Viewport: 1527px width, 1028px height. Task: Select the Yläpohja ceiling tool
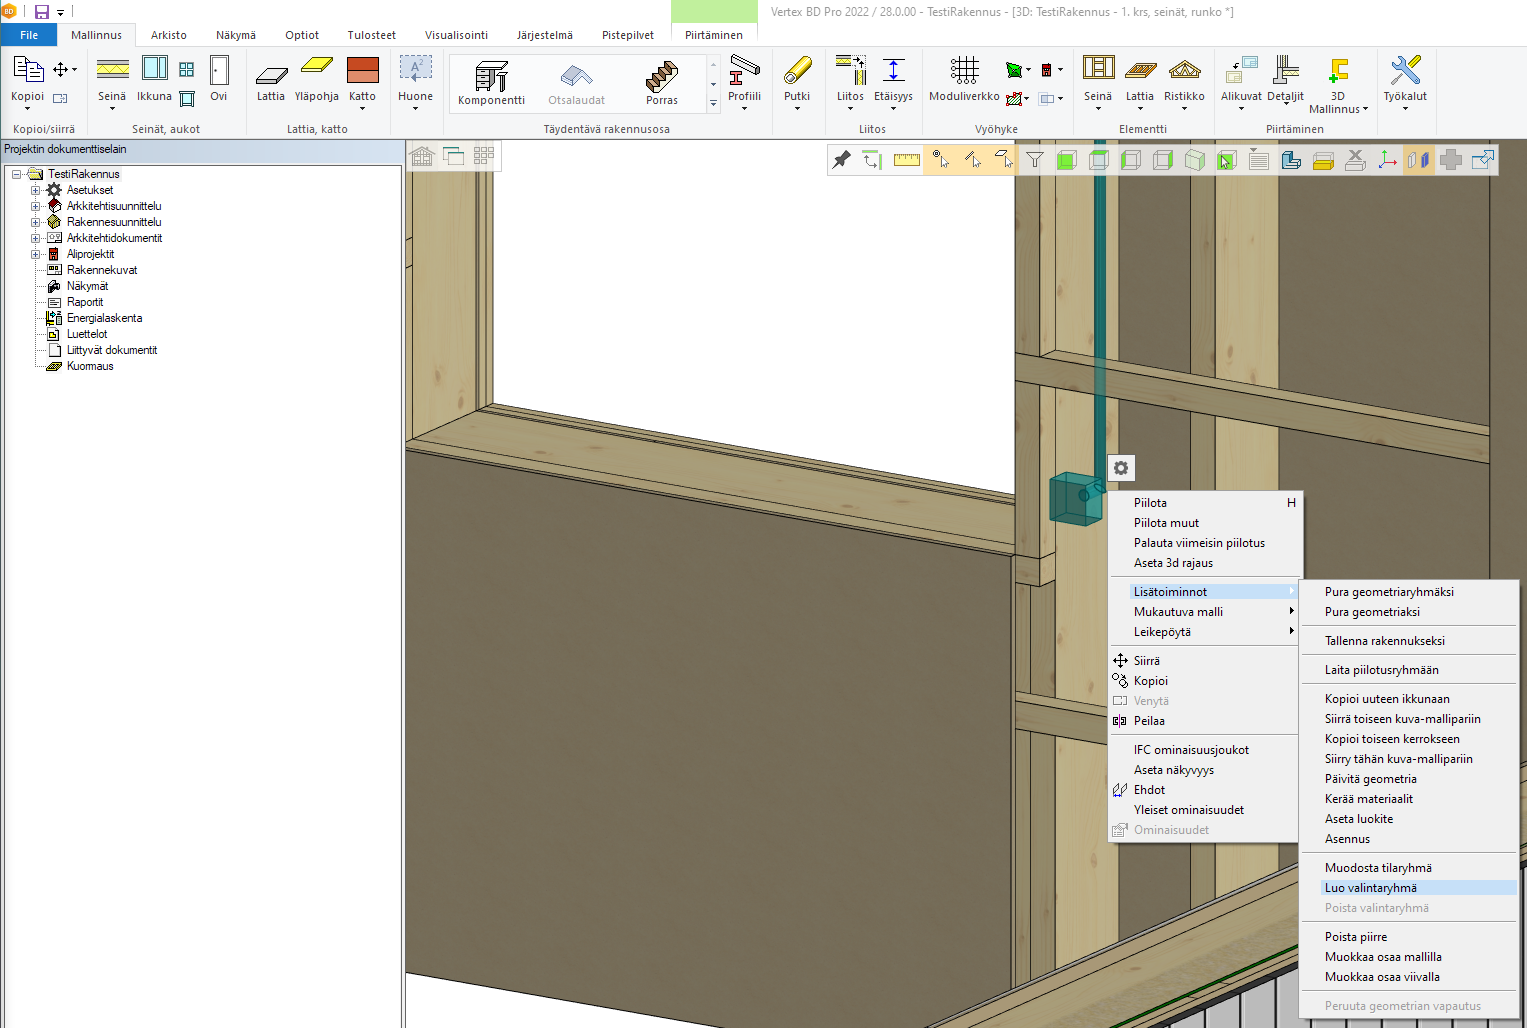point(316,79)
